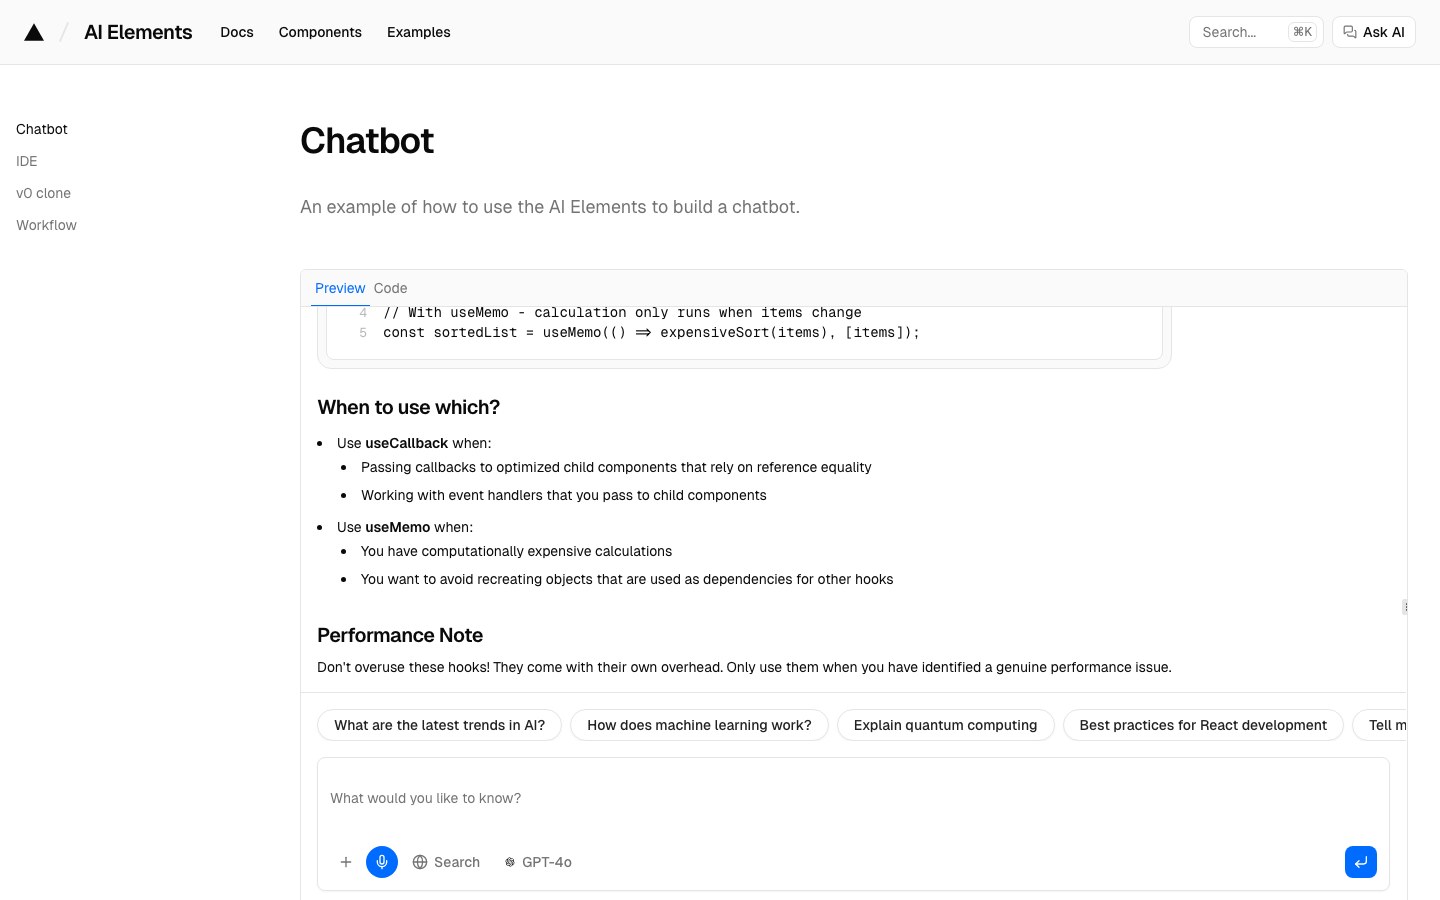
Task: Choose suggestion 'How does machine learning work?'
Action: (699, 725)
